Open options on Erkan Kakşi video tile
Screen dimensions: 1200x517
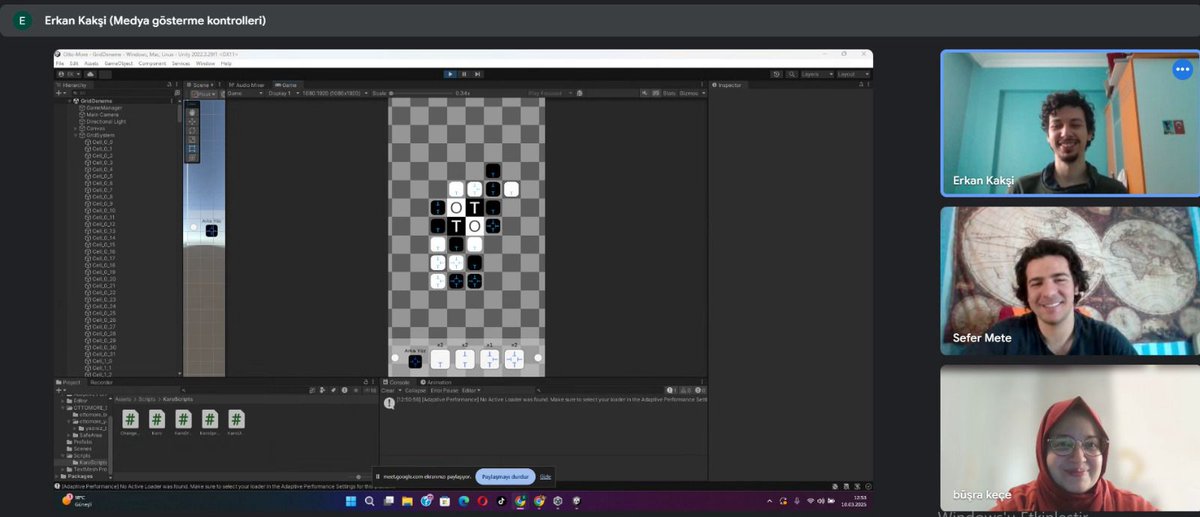point(1180,70)
